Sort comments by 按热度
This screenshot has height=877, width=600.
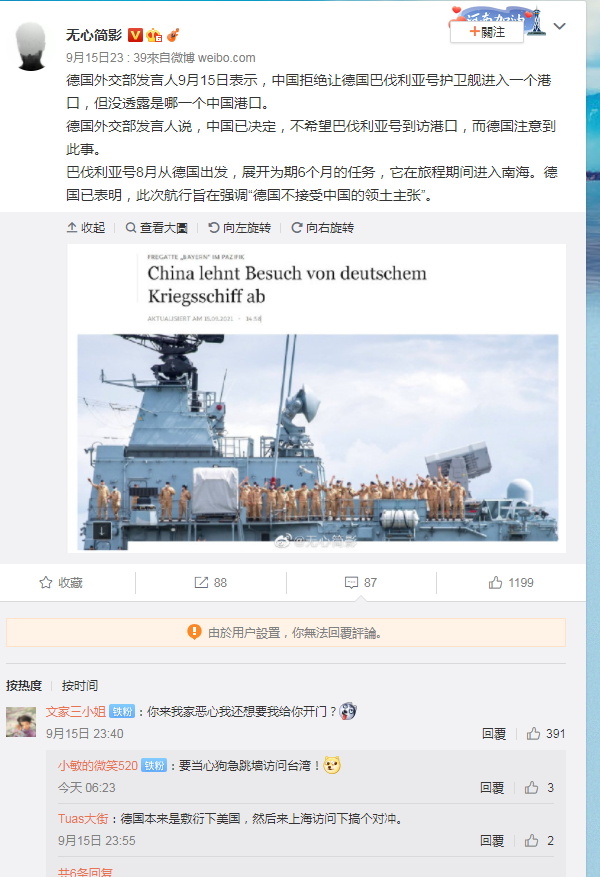click(24, 685)
